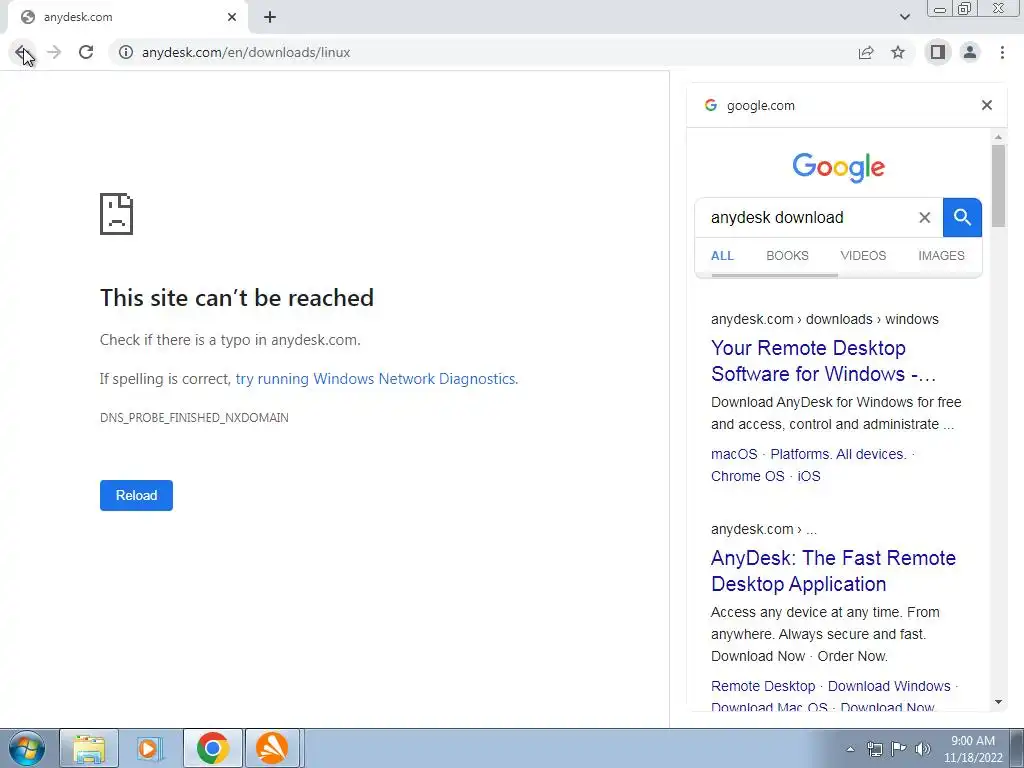
Task: Toggle the side panel button
Action: coord(938,52)
